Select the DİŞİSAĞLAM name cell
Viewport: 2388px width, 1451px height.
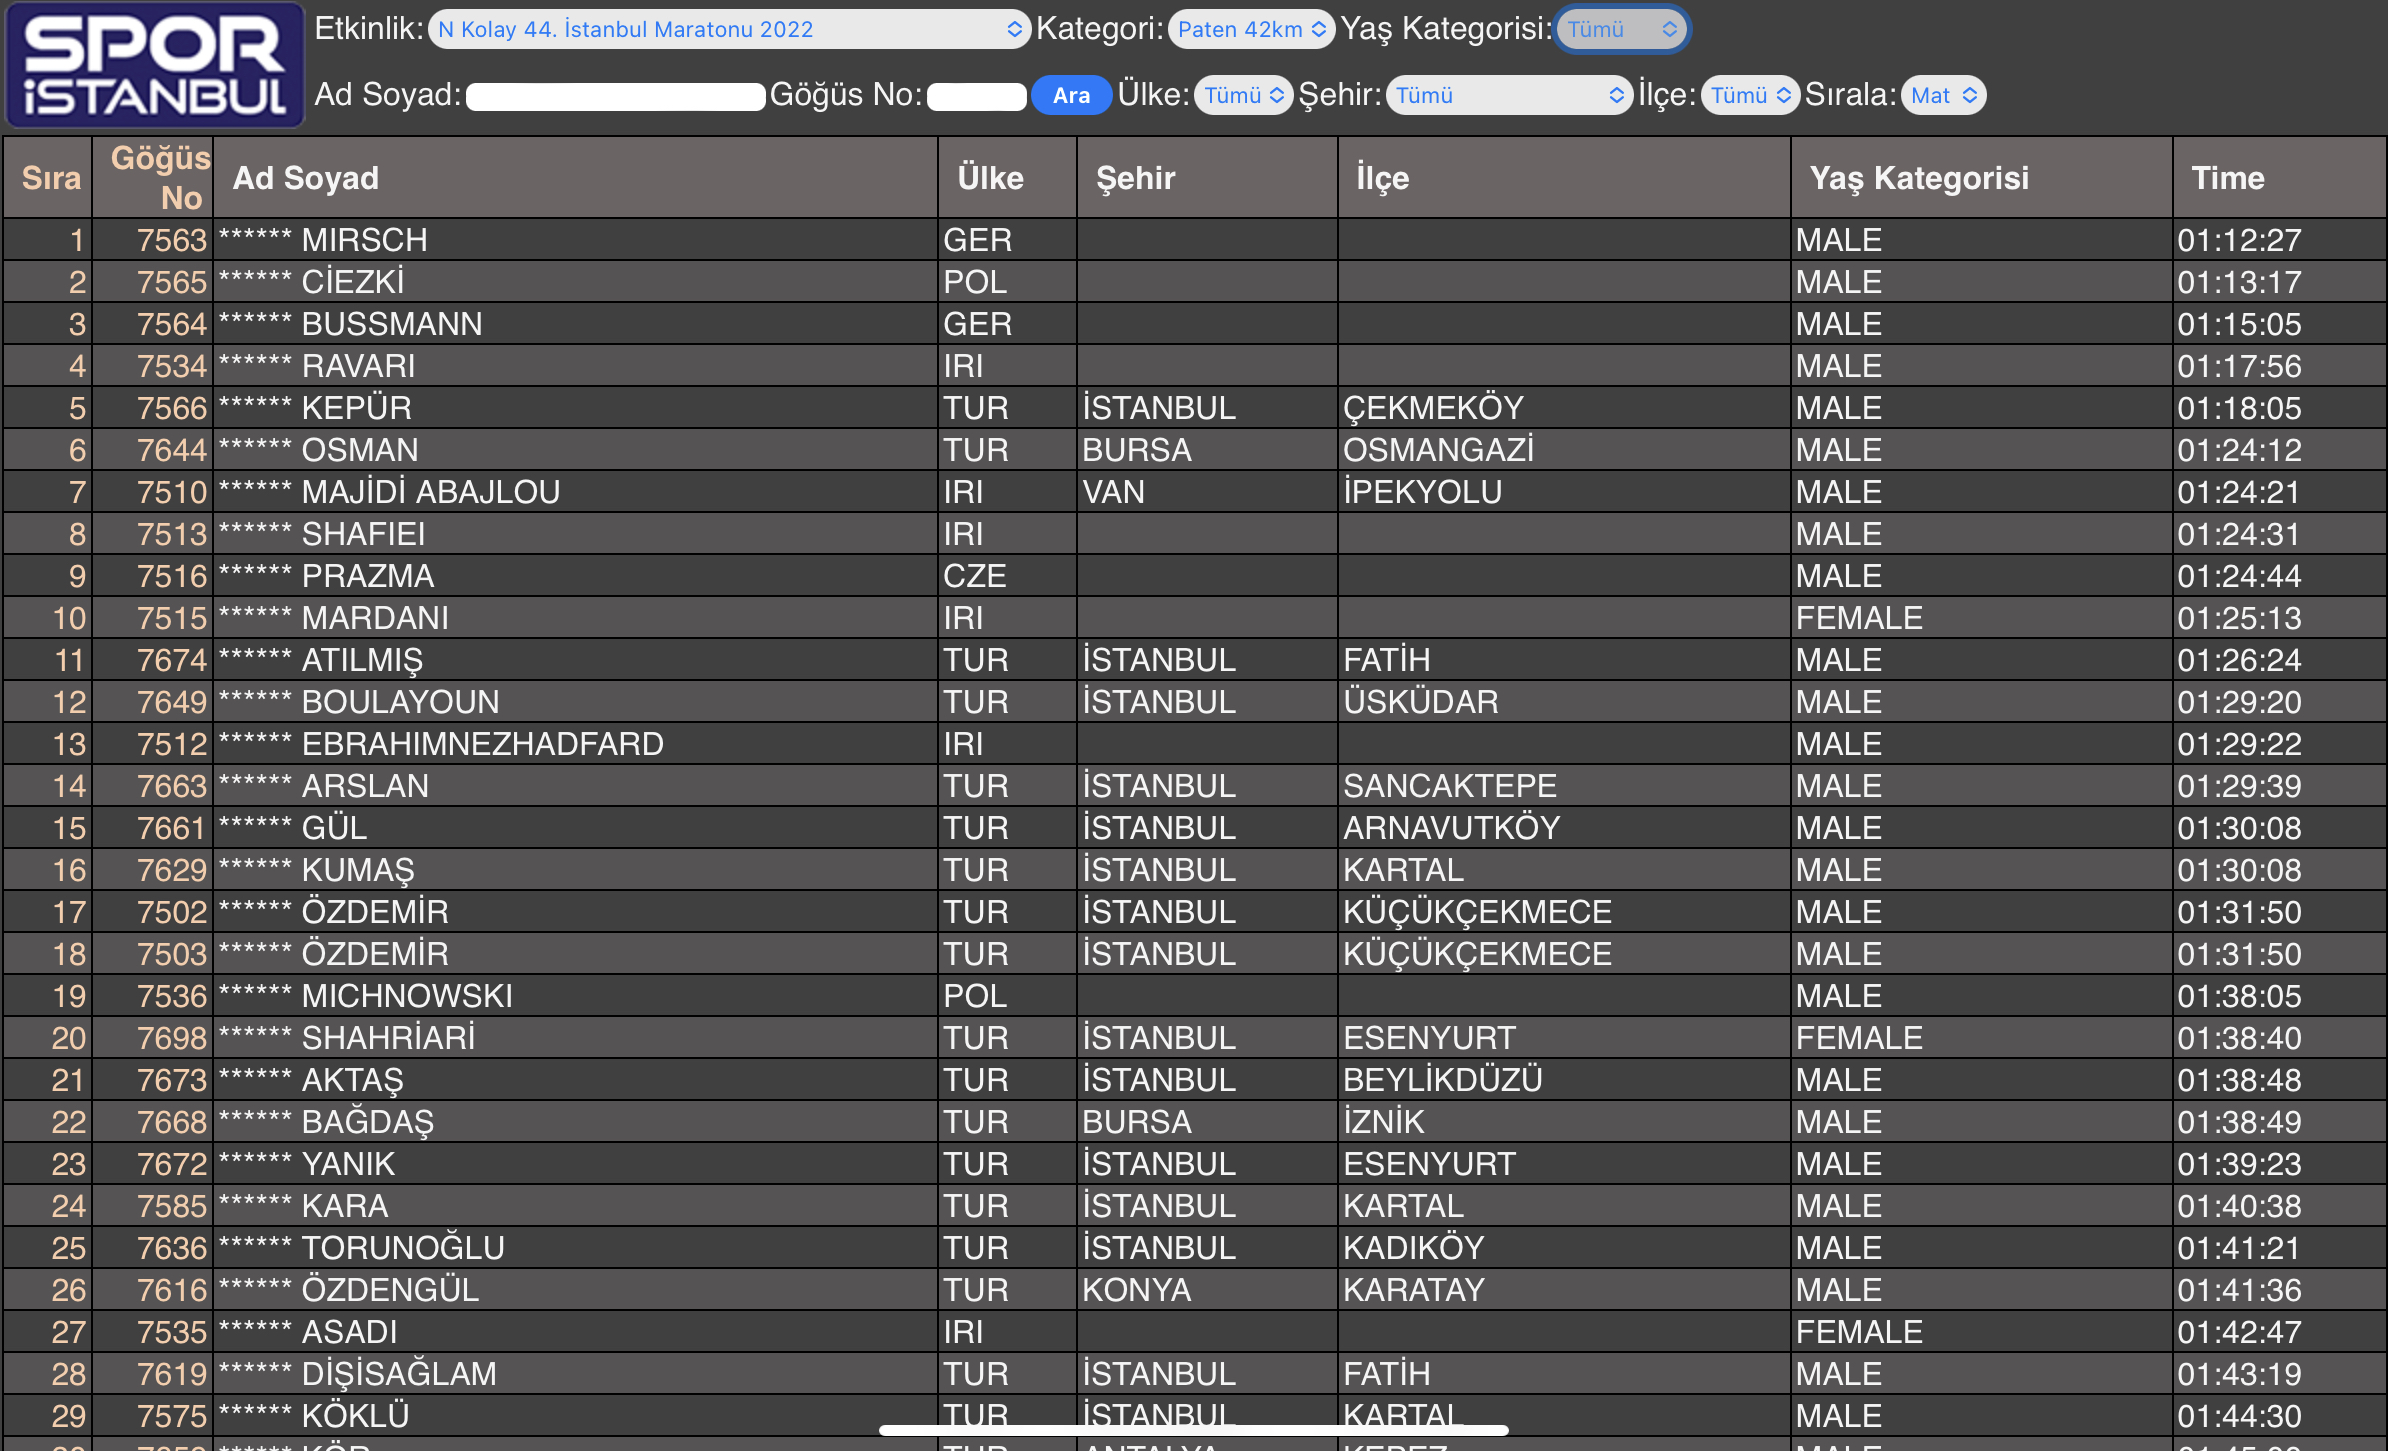point(575,1375)
